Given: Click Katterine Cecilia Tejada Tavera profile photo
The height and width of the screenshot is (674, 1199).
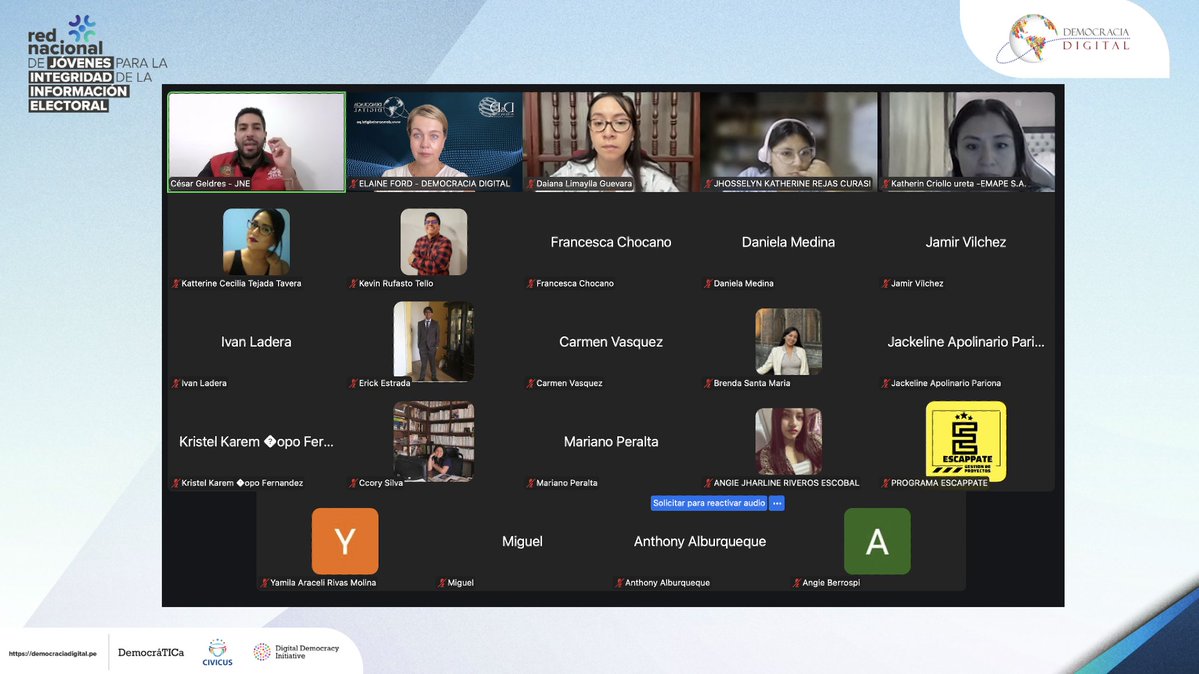Looking at the screenshot, I should click(x=256, y=242).
